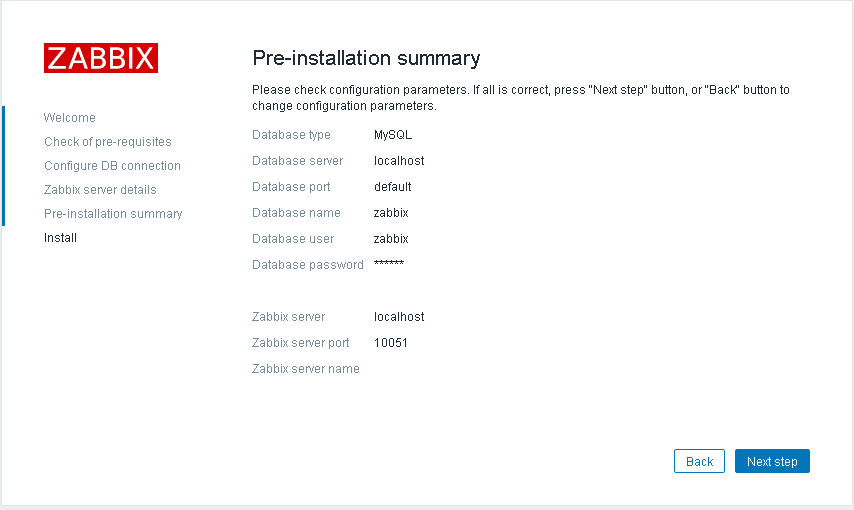The width and height of the screenshot is (854, 510).
Task: Click the Database name zabbix value
Action: 391,213
